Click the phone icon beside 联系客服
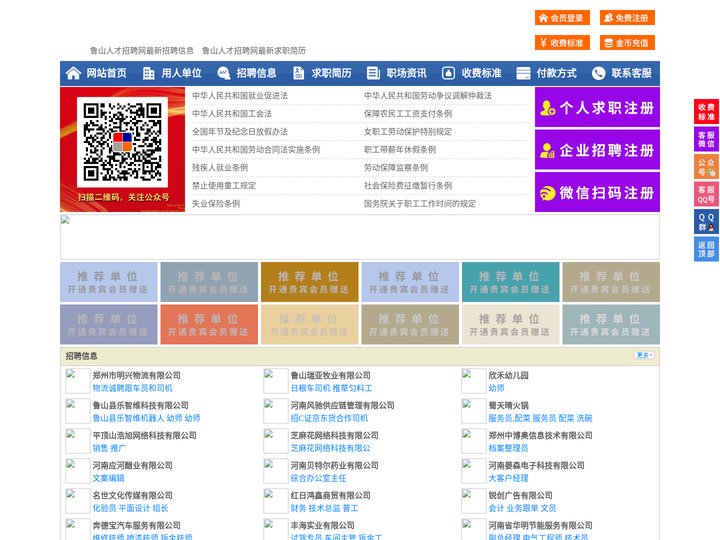720x540 pixels. [x=598, y=73]
